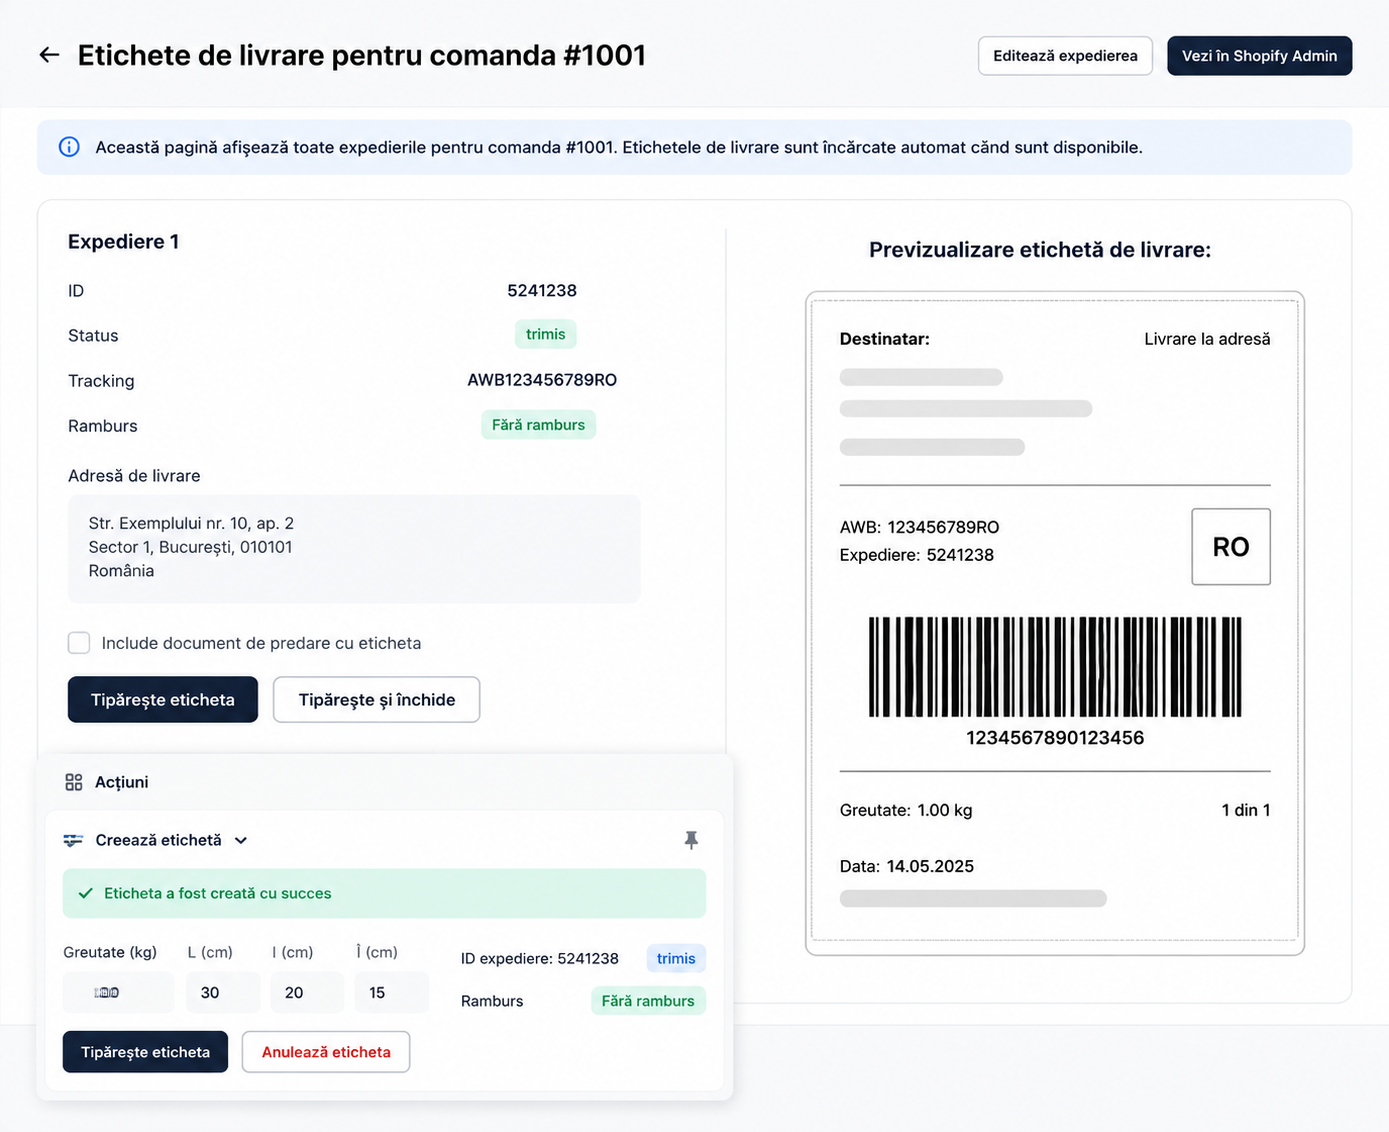Click 1 din 1 parcel count on label
The image size is (1389, 1132).
1246,810
